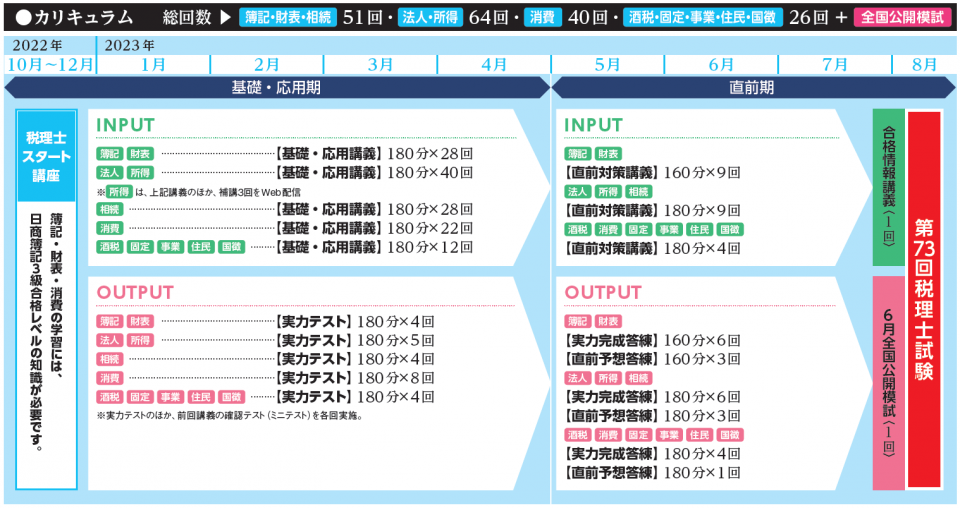Click the green 所得 tag in the Web配信 note

[119, 191]
